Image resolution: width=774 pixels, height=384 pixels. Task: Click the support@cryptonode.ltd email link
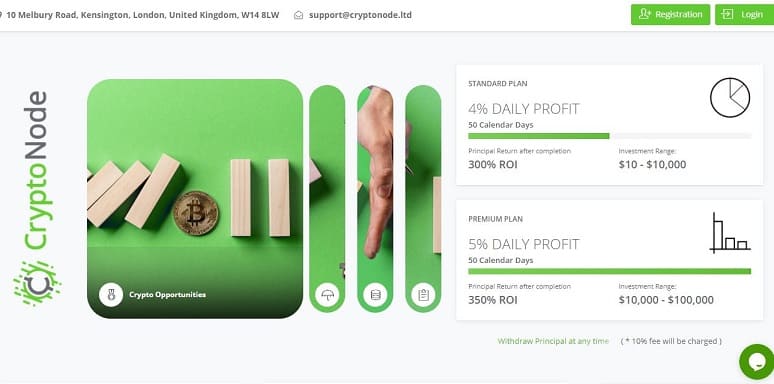360,15
